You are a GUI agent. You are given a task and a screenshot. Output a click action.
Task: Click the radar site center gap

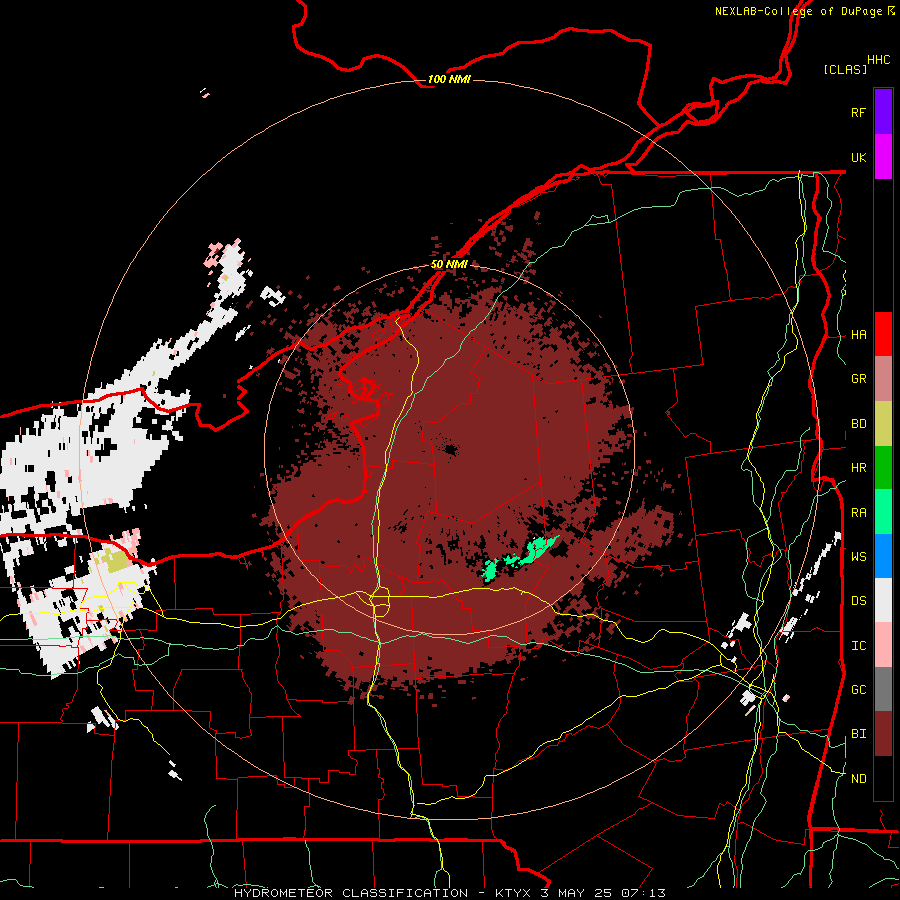point(449,449)
